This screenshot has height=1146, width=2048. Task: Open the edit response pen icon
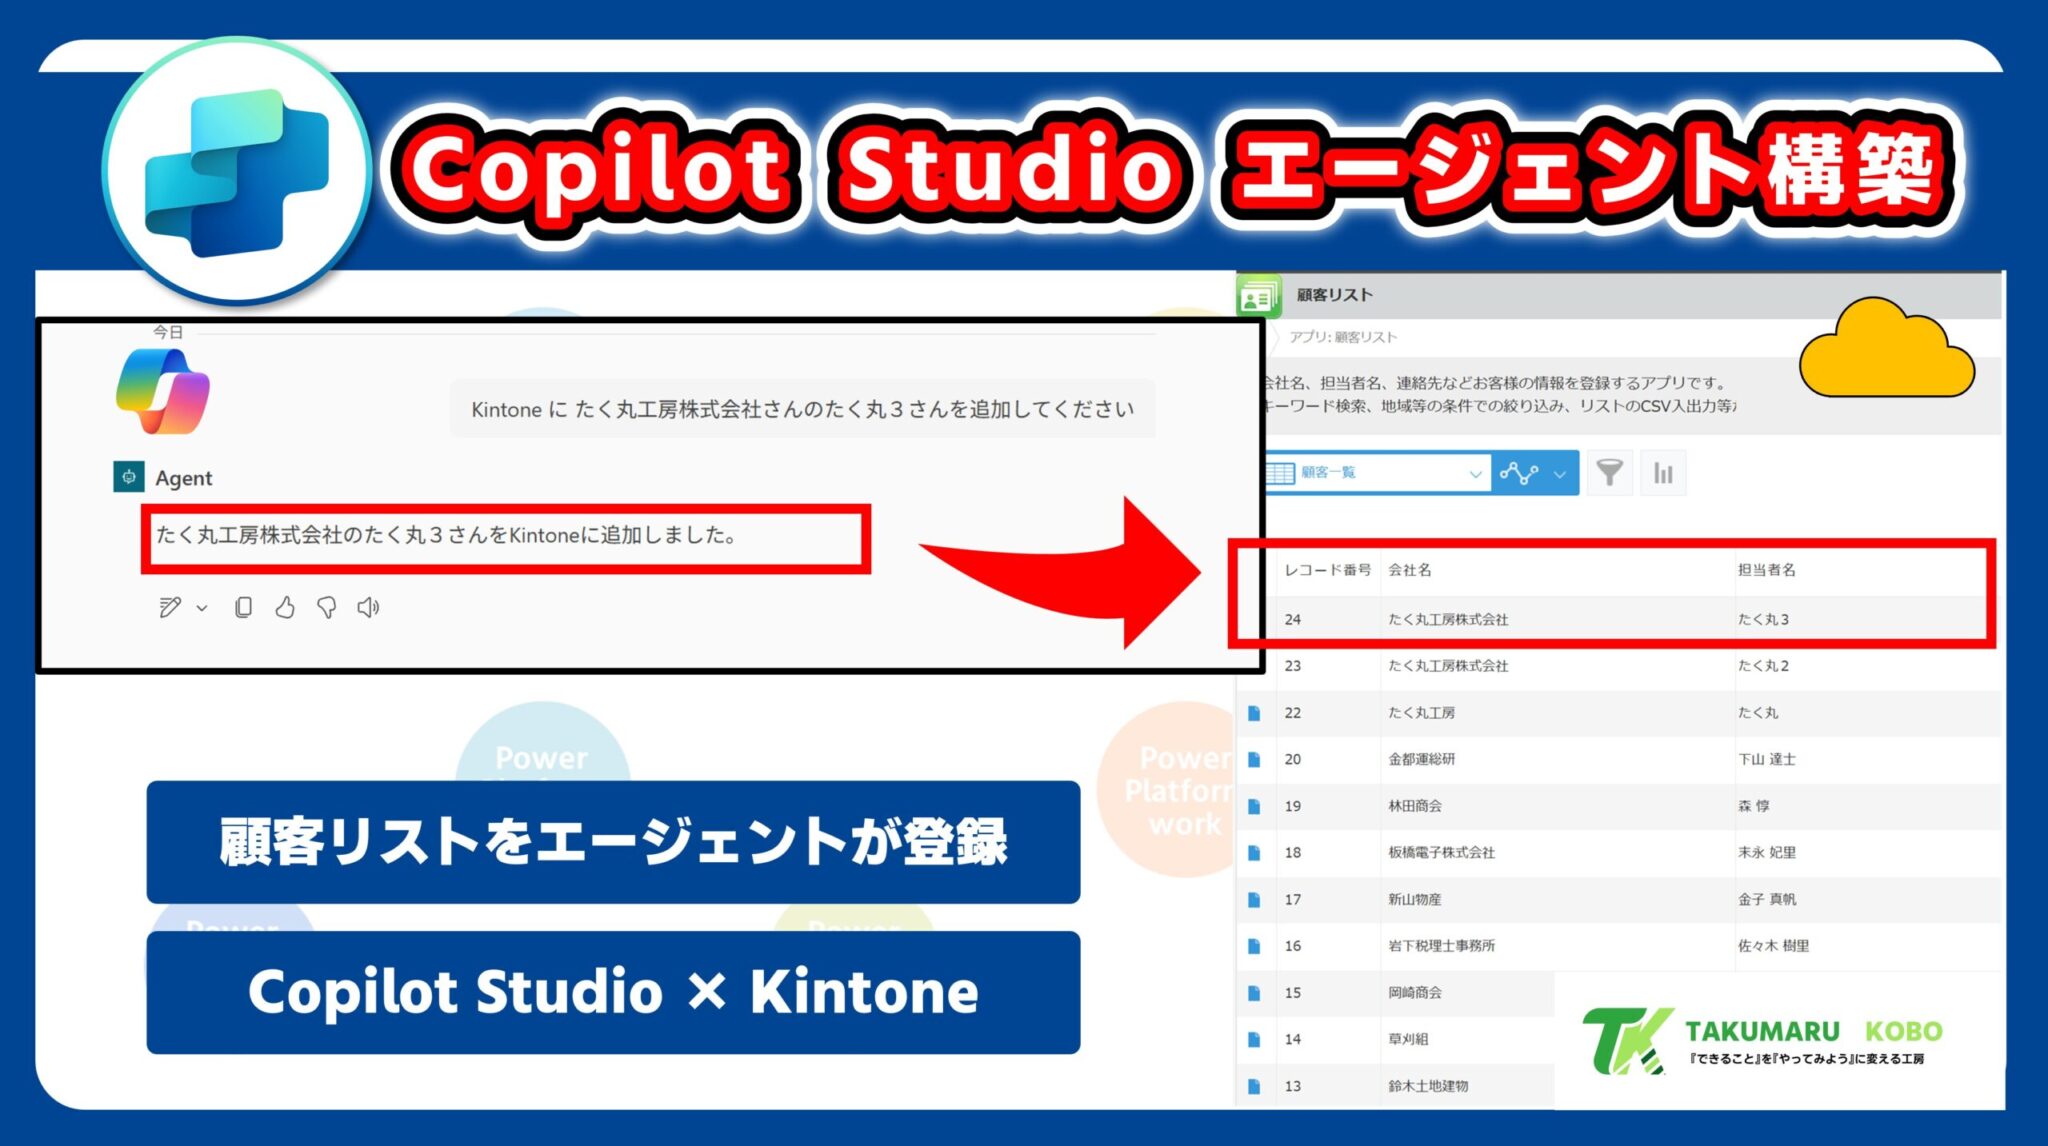[170, 607]
